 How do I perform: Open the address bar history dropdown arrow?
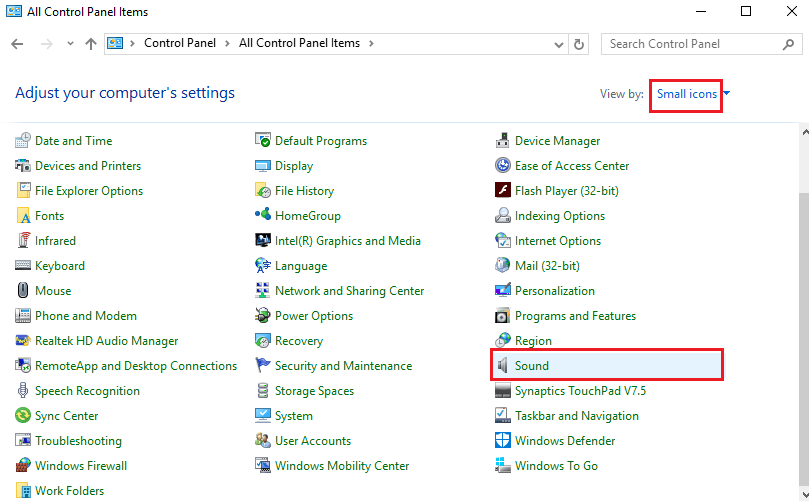point(558,44)
